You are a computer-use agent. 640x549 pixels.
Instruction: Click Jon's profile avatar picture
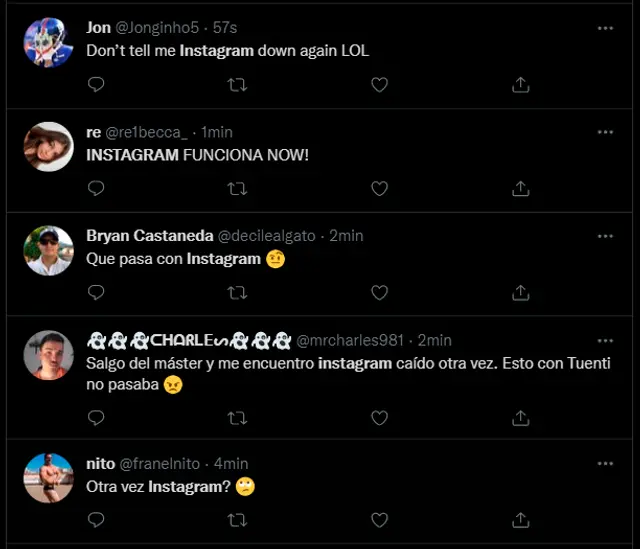pyautogui.click(x=49, y=42)
